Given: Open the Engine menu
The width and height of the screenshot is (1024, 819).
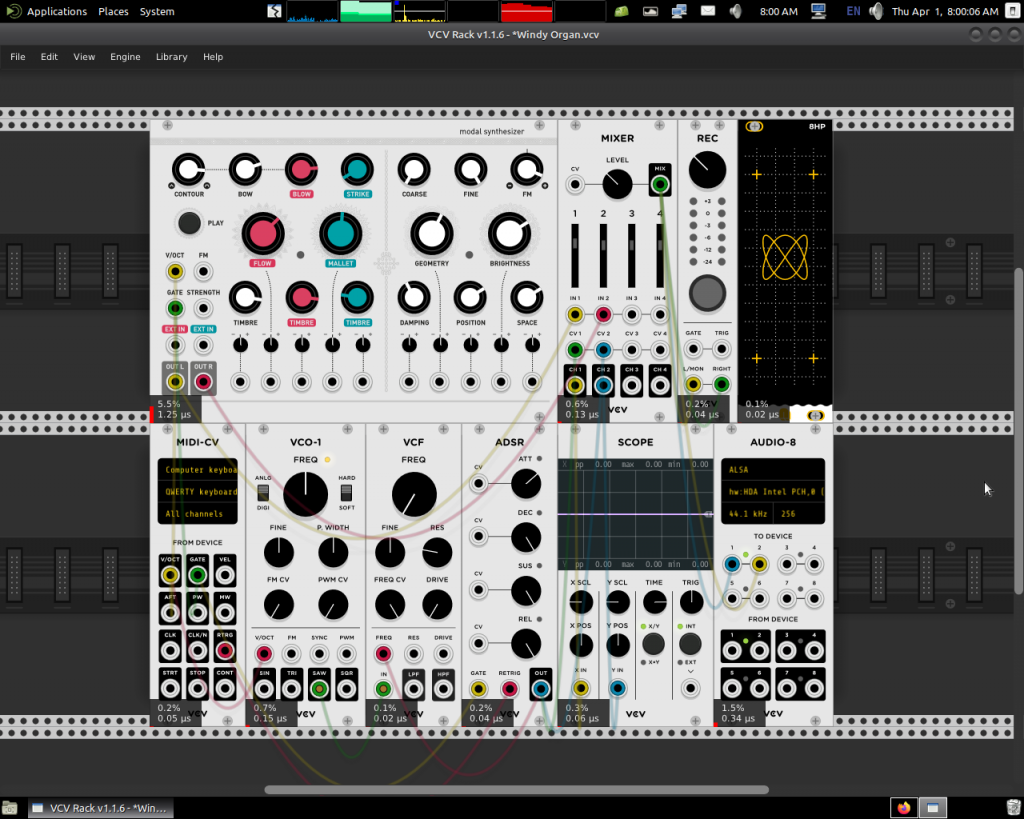Looking at the screenshot, I should 125,57.
